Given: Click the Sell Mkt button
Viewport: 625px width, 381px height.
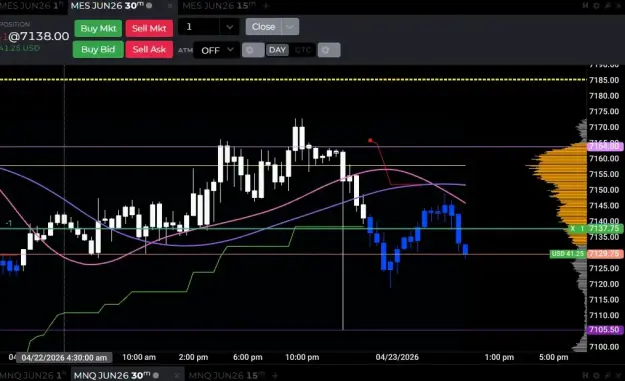Looking at the screenshot, I should pos(149,28).
